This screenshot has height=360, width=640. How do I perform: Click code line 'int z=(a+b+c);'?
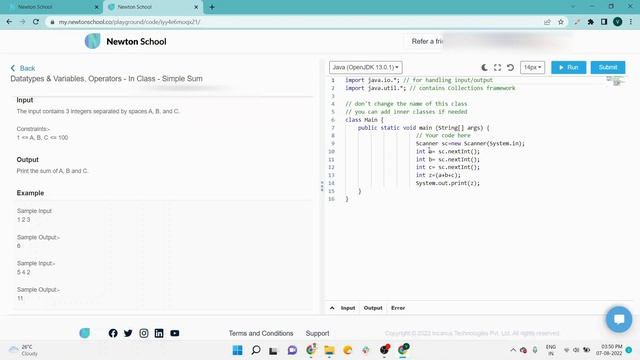click(438, 175)
